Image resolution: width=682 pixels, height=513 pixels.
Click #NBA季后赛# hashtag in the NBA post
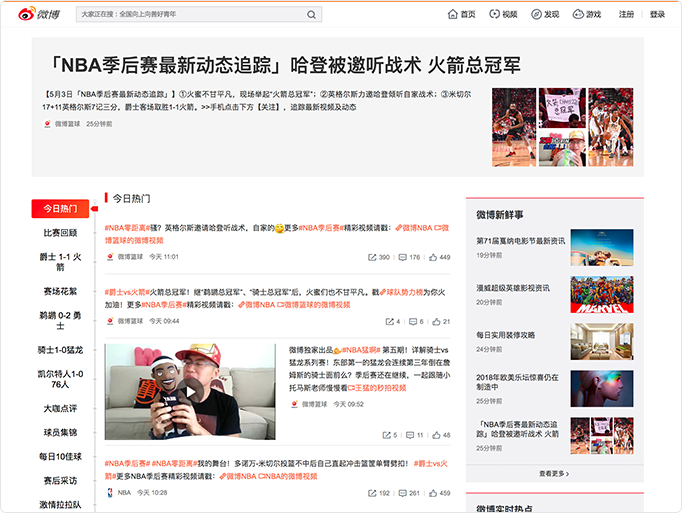point(127,463)
